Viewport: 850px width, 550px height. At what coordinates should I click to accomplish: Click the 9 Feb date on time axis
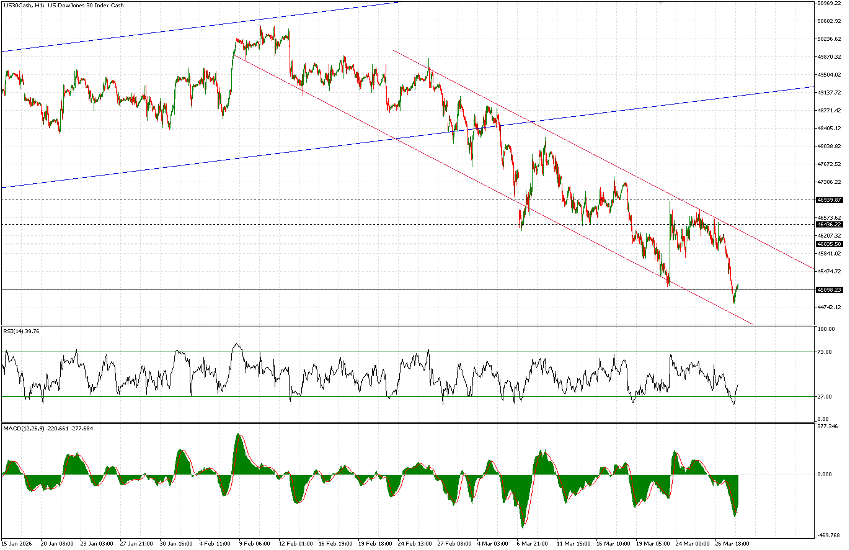click(255, 544)
